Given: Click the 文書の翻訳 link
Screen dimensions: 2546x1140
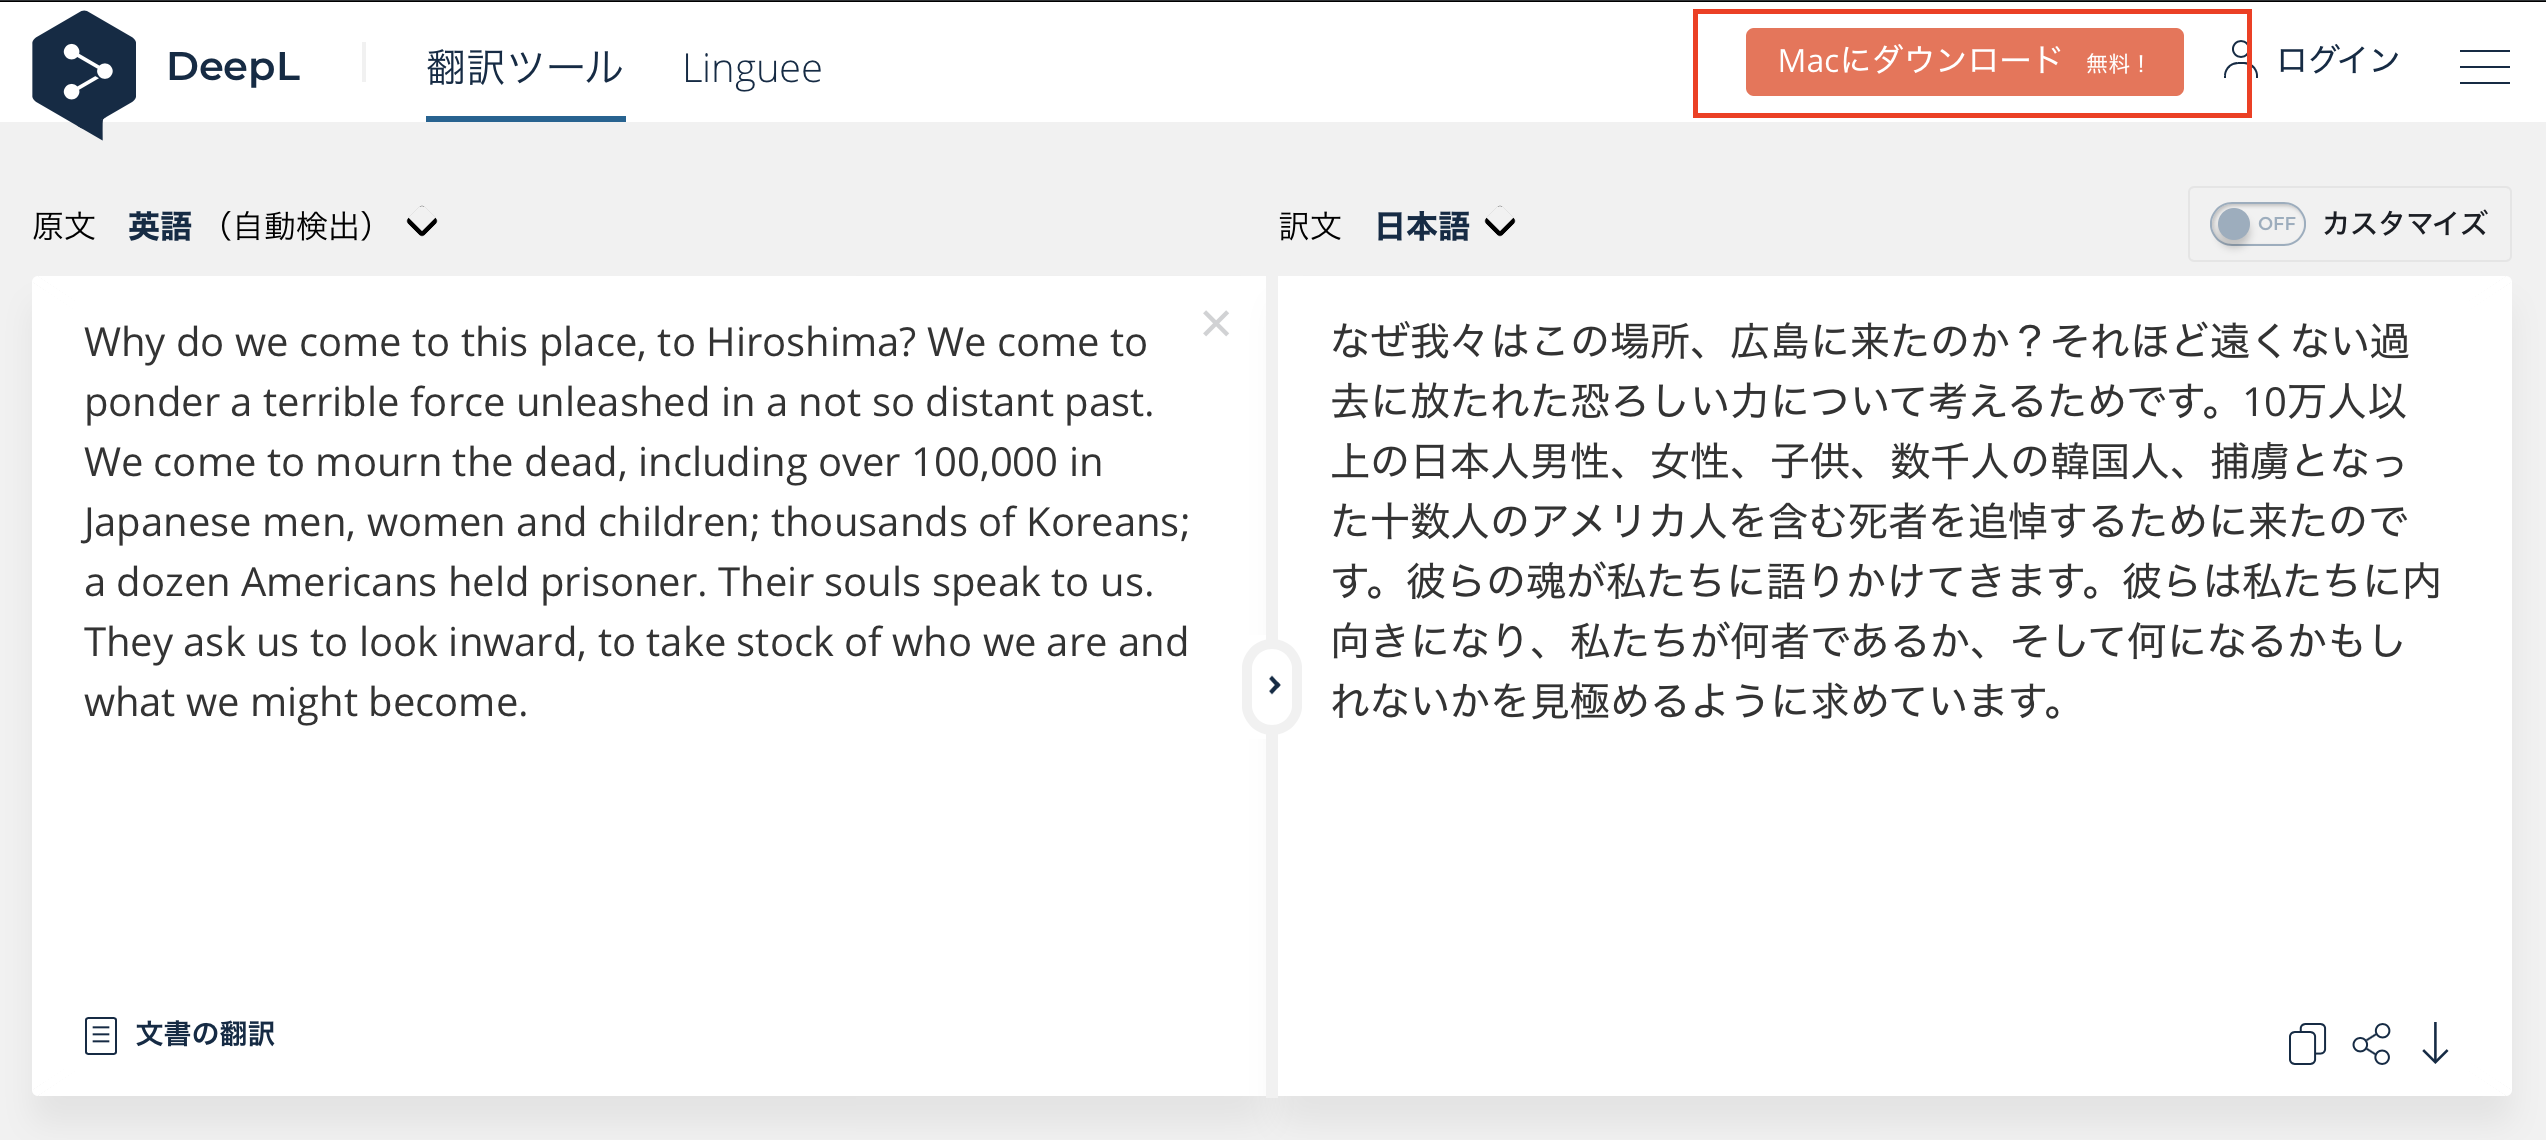Looking at the screenshot, I should click(x=205, y=1034).
